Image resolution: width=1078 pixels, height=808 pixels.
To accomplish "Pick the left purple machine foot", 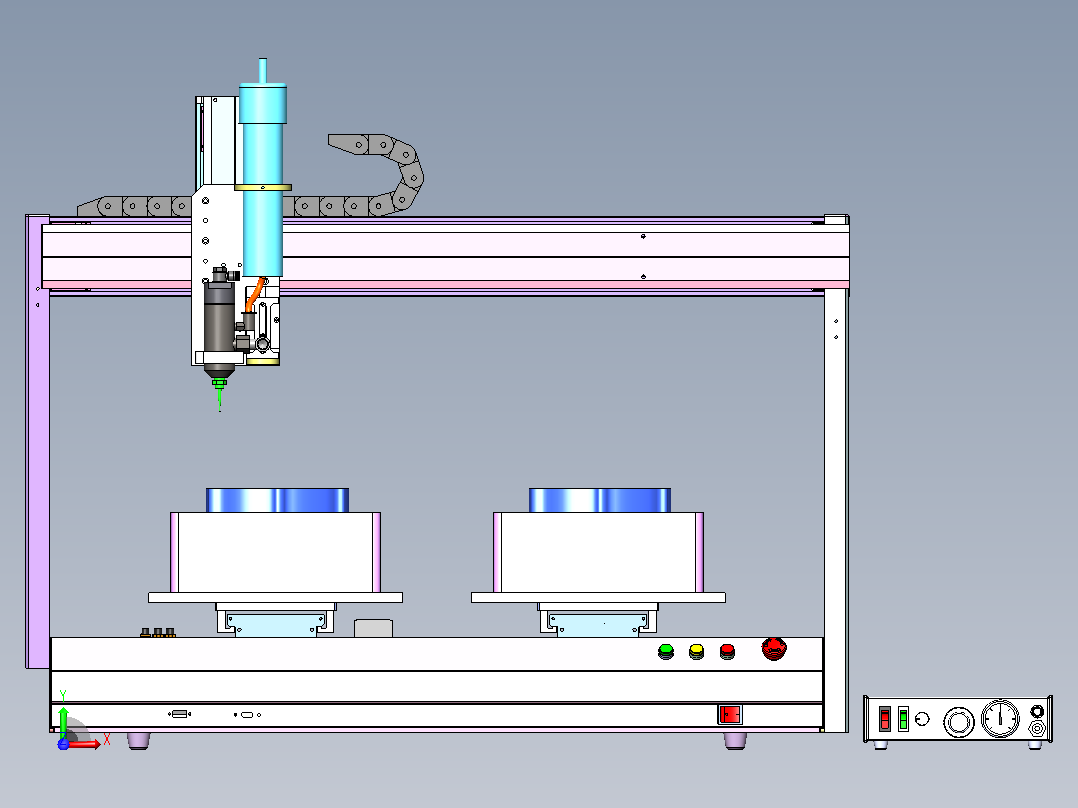I will (x=138, y=741).
